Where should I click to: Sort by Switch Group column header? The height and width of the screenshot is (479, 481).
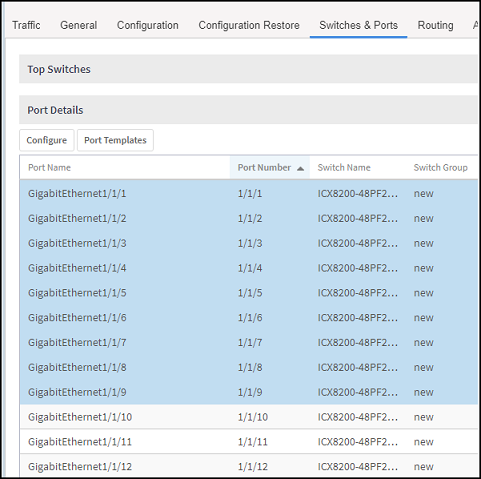[x=441, y=167]
